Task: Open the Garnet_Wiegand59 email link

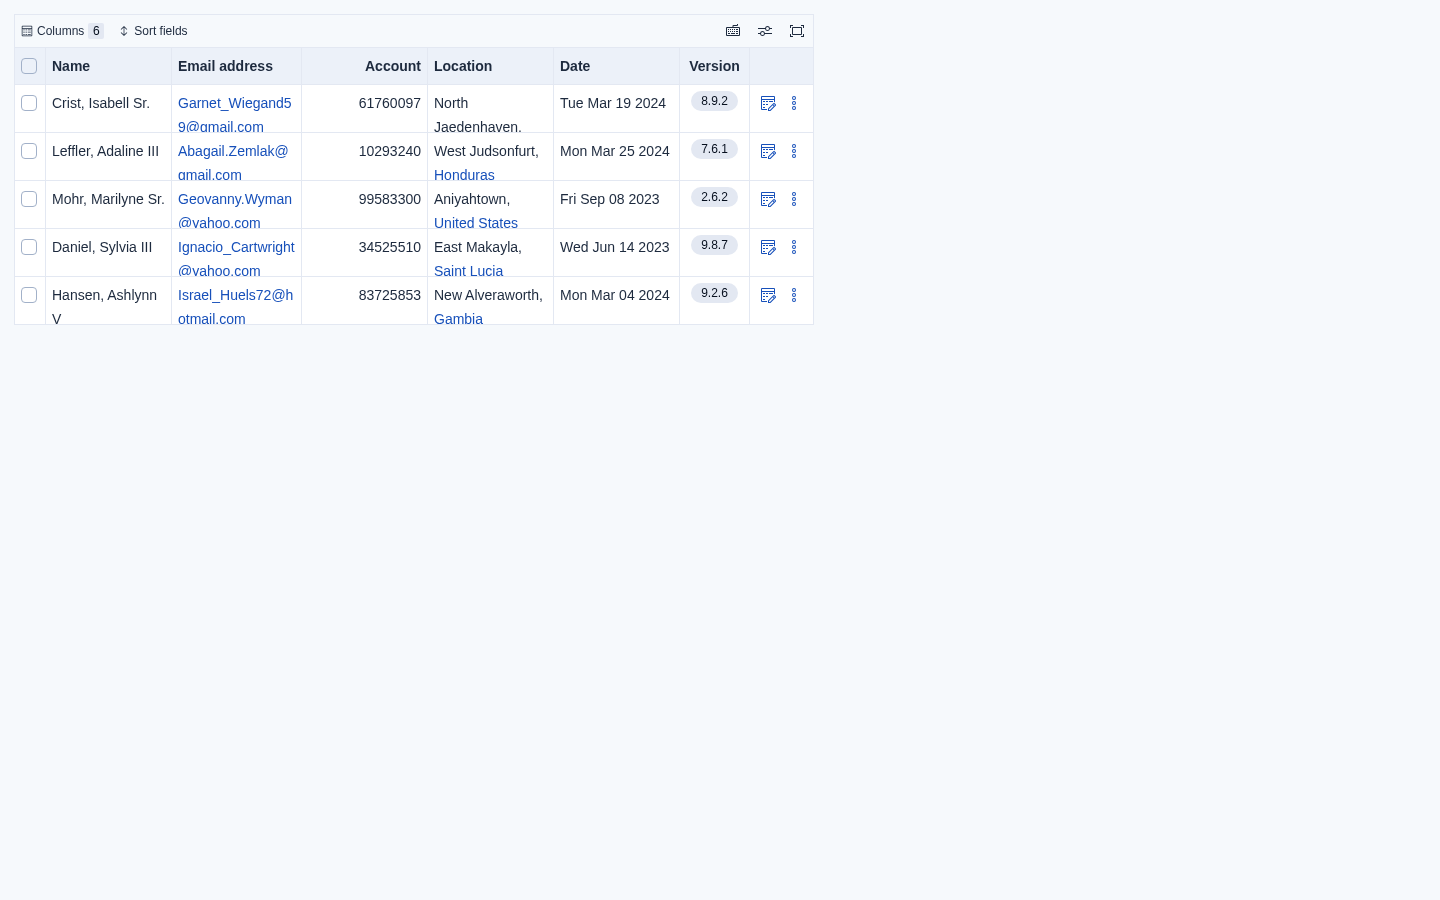Action: click(x=235, y=114)
